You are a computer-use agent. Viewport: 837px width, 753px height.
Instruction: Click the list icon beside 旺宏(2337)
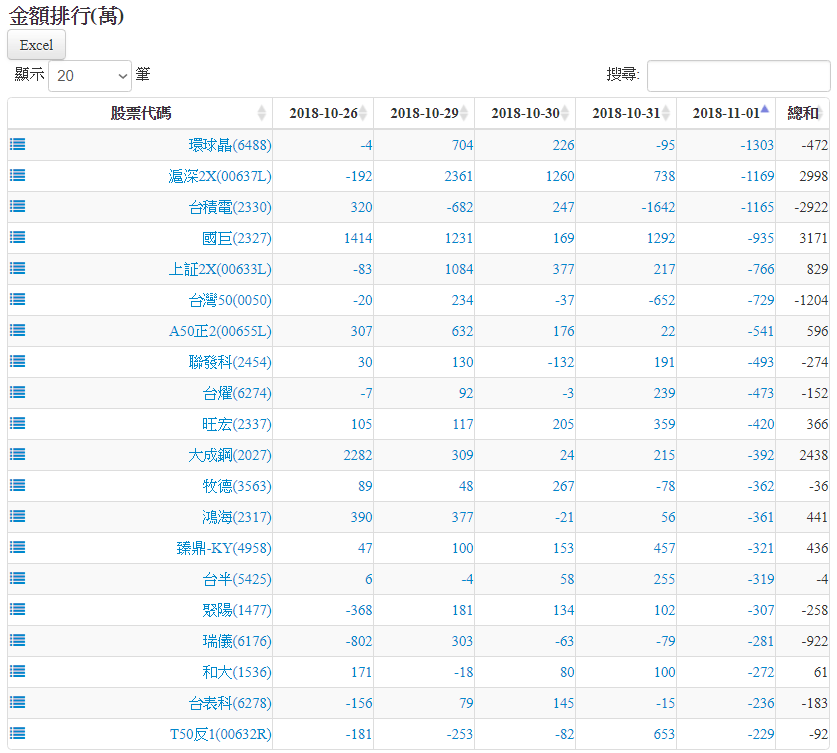coord(18,423)
